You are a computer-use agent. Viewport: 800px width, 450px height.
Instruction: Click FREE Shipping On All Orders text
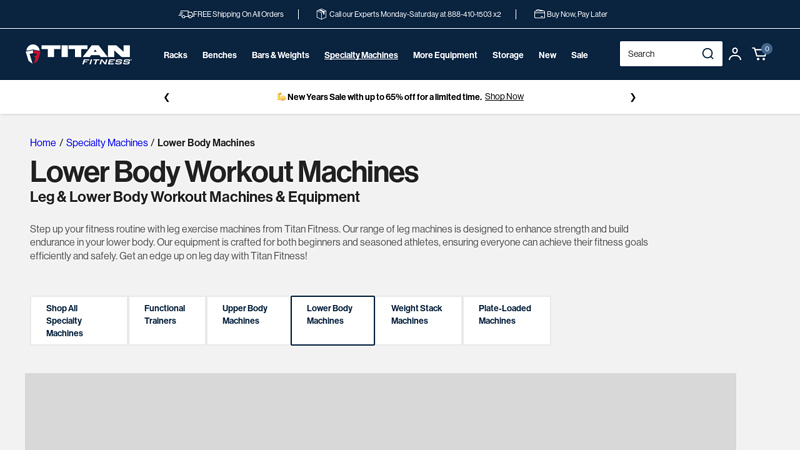tap(238, 14)
